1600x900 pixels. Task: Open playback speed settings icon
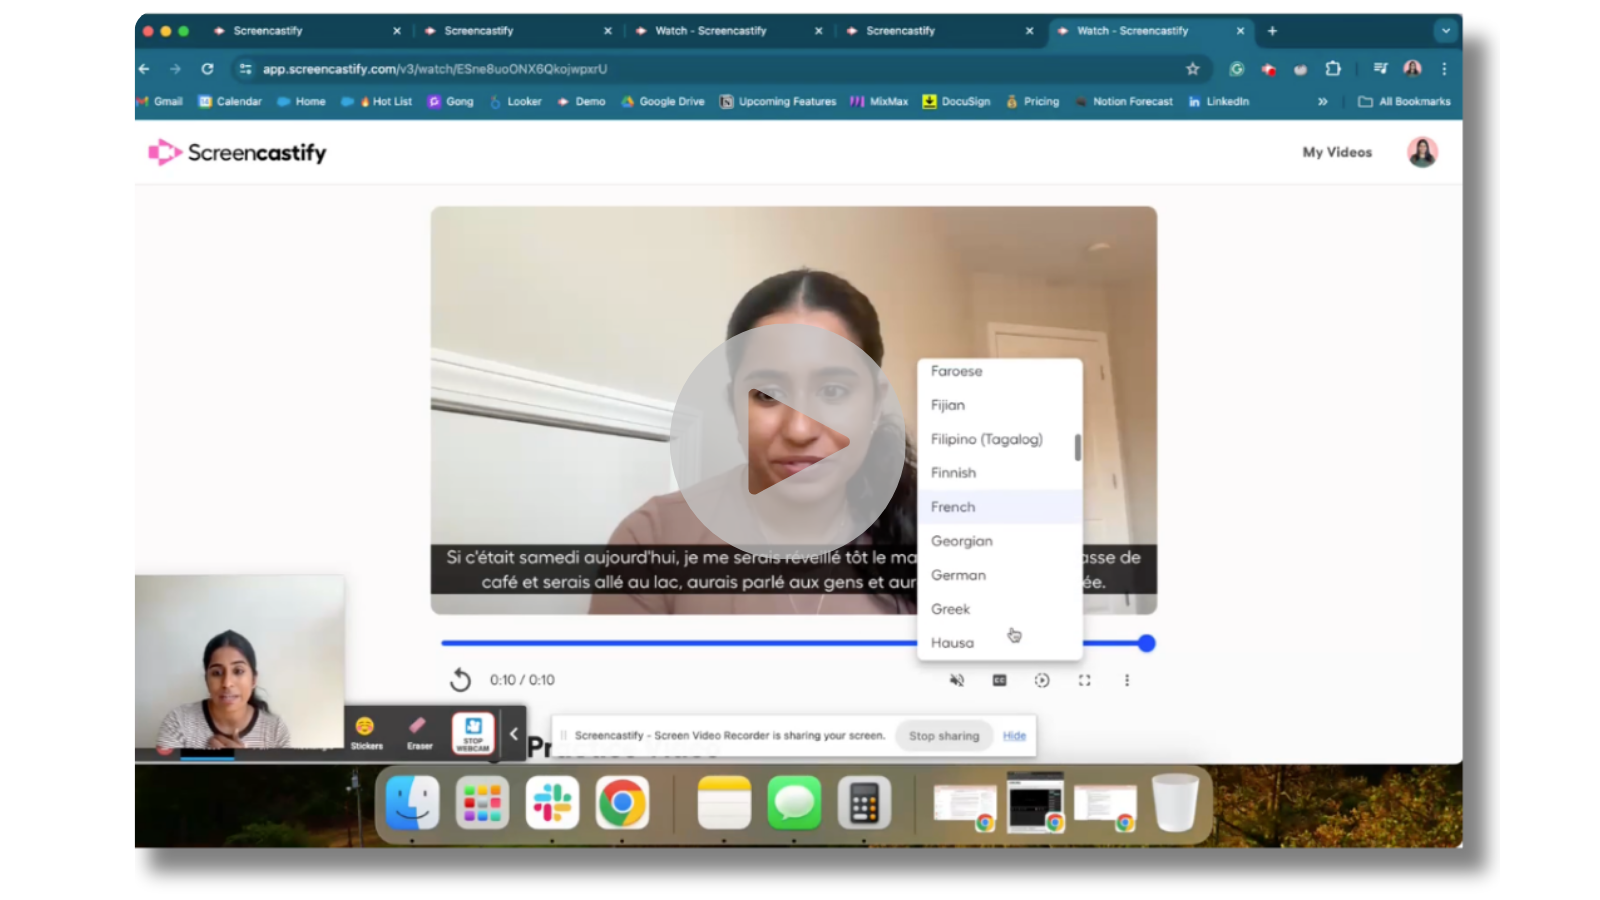[x=1042, y=680]
